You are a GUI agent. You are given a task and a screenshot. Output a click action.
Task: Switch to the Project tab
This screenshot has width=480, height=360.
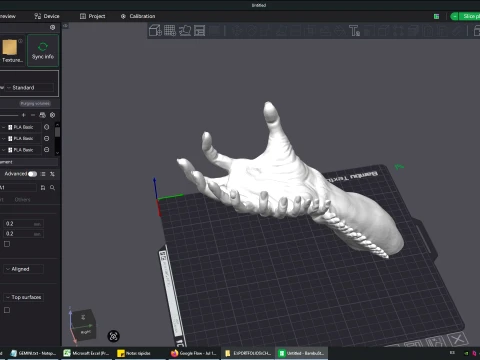[x=93, y=16]
